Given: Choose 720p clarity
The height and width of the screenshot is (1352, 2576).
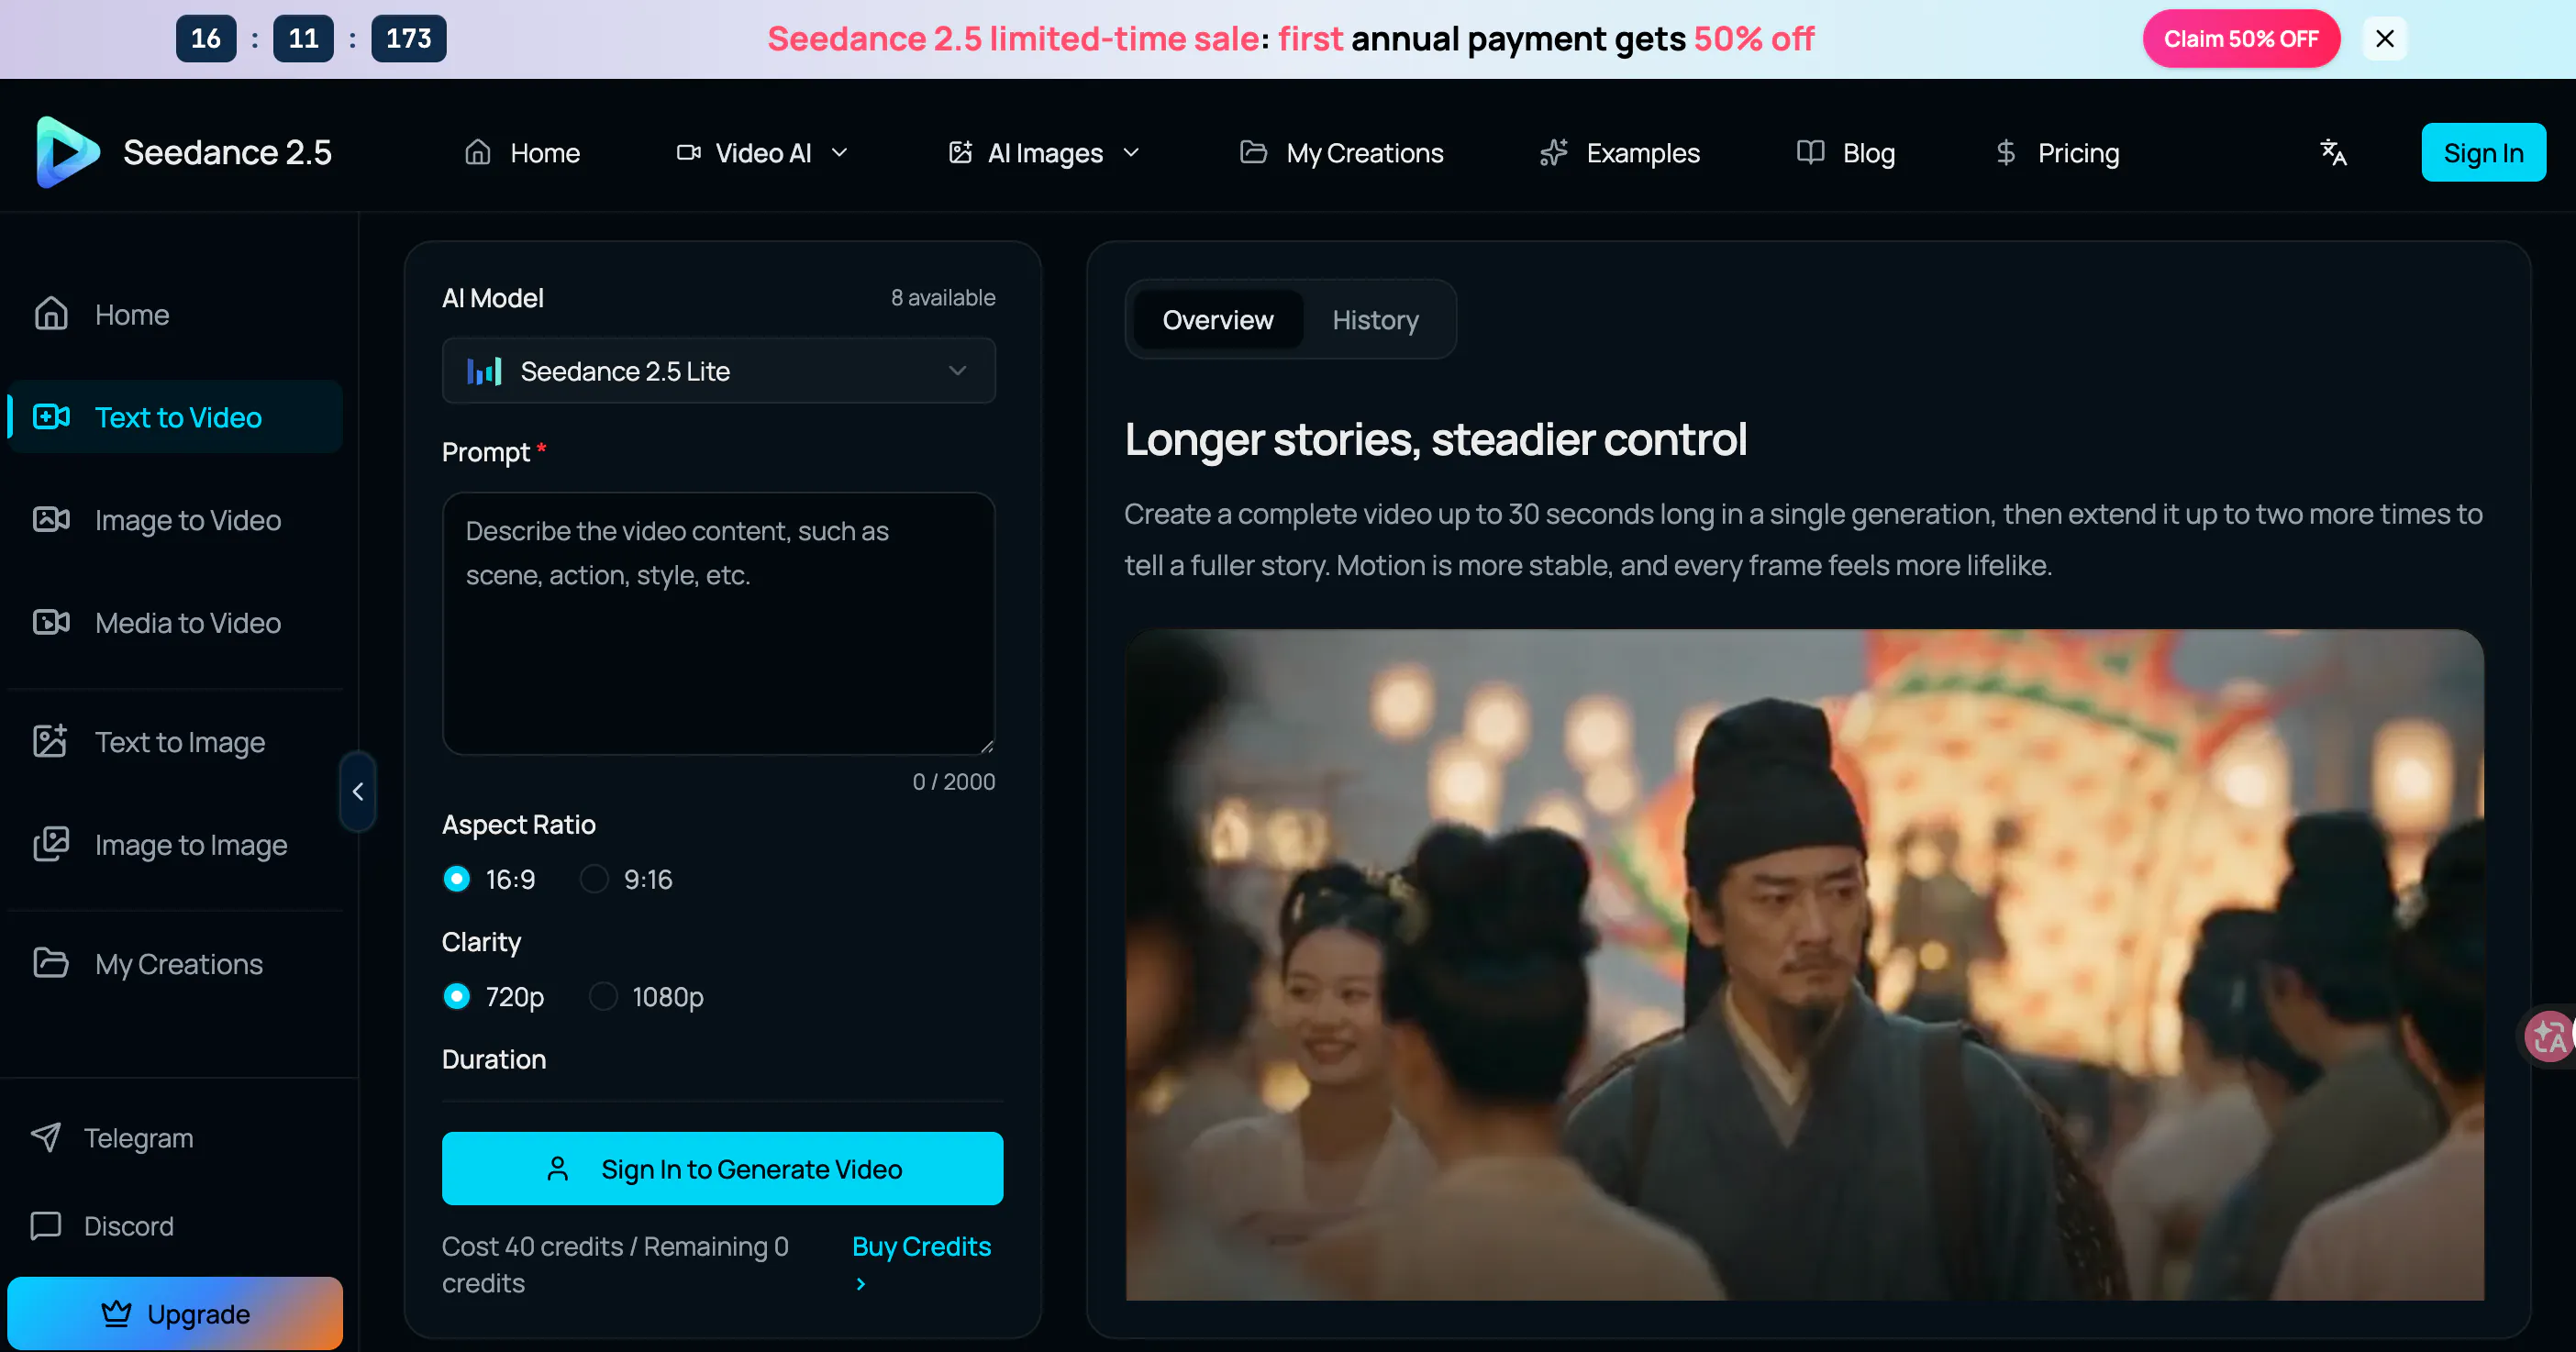Looking at the screenshot, I should coord(456,996).
